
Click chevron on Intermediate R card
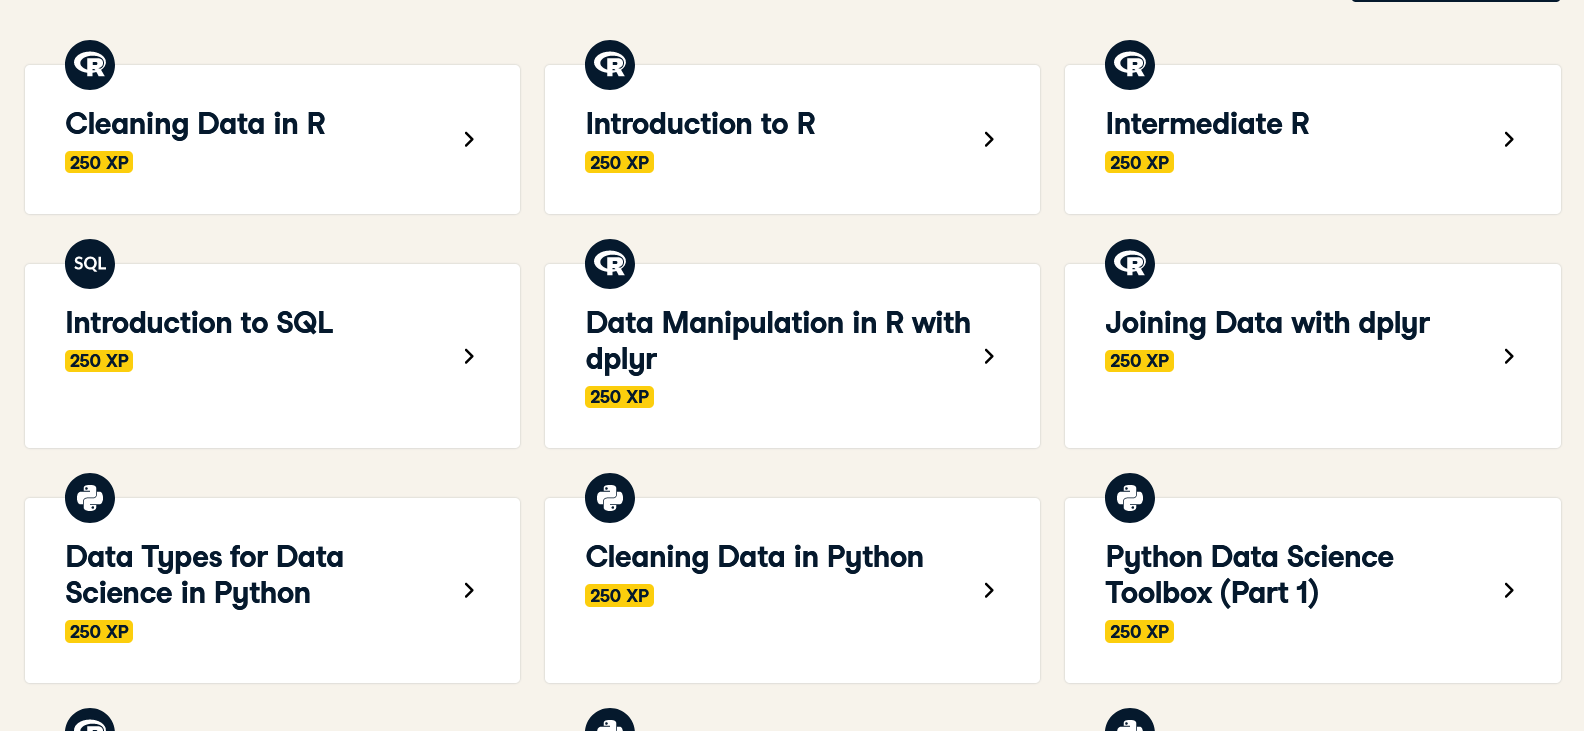point(1509,139)
